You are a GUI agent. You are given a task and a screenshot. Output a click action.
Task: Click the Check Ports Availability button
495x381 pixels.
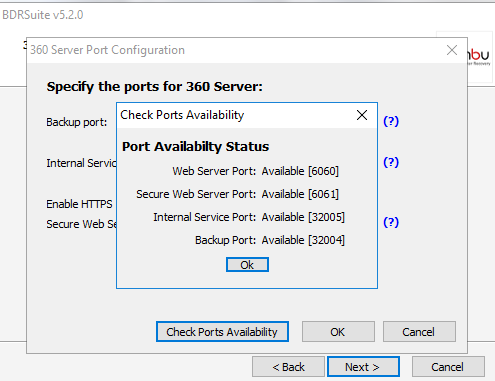tap(222, 332)
